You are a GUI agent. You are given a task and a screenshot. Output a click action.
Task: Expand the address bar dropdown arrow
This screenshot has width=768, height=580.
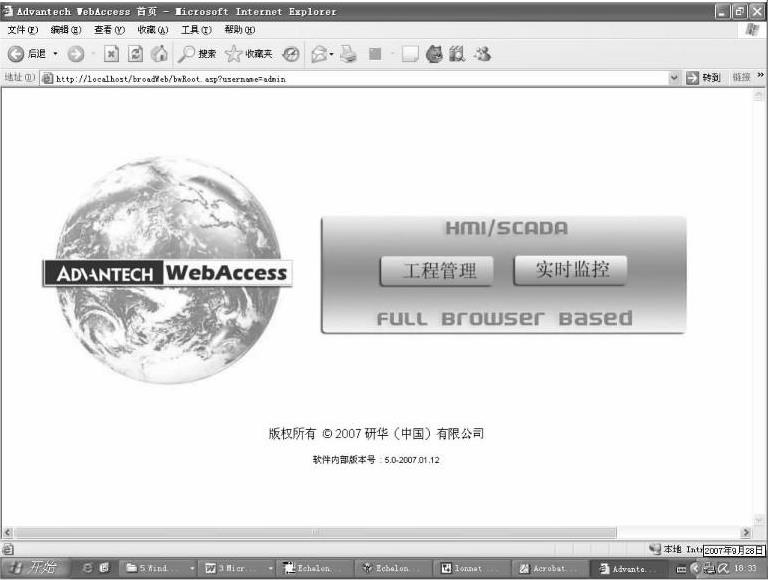tap(674, 78)
